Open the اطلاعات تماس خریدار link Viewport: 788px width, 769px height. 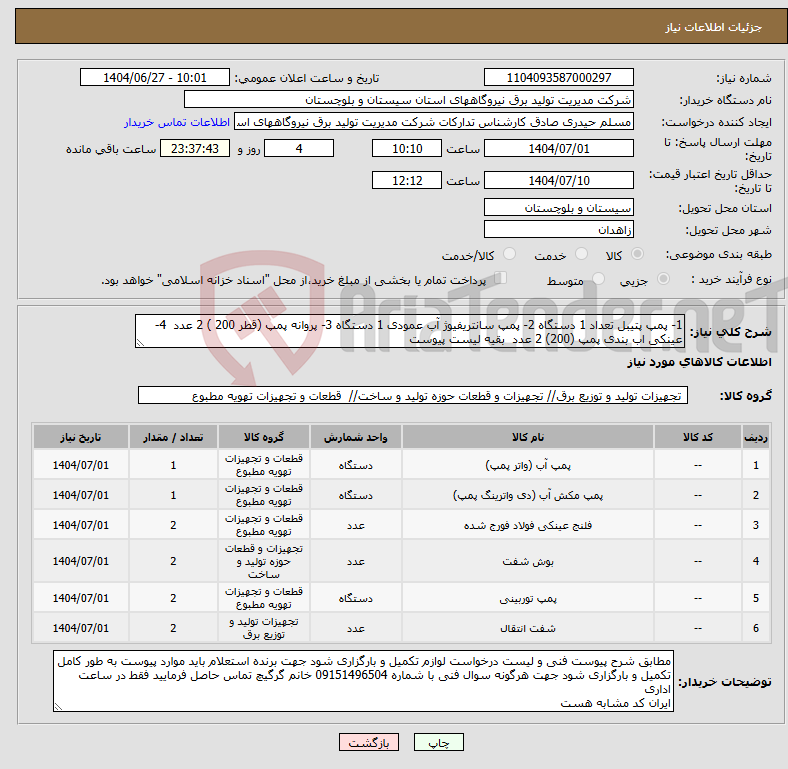click(177, 122)
